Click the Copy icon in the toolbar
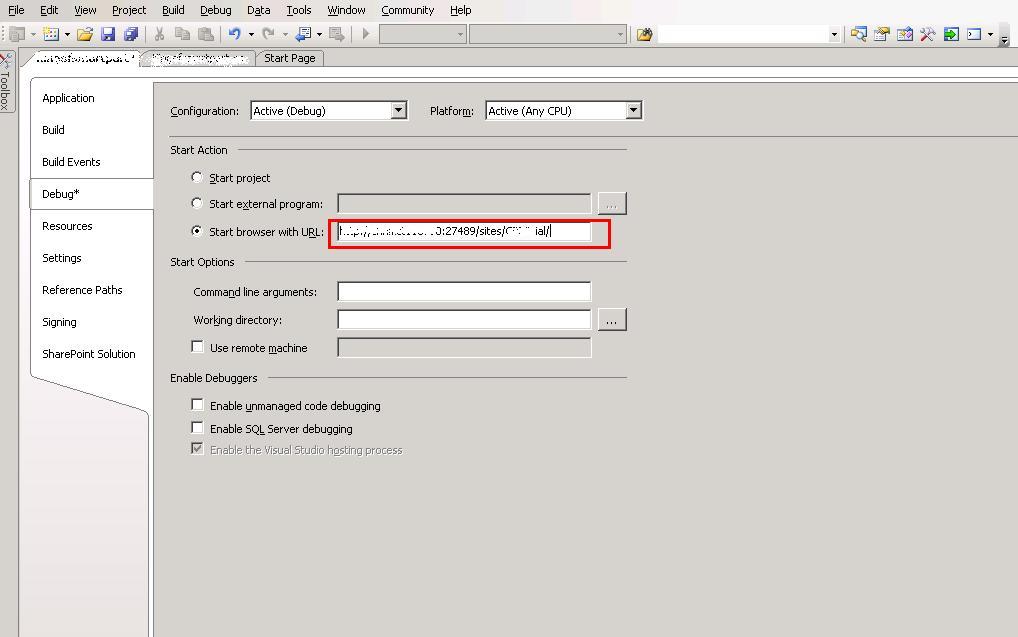This screenshot has height=637, width=1018. (182, 34)
